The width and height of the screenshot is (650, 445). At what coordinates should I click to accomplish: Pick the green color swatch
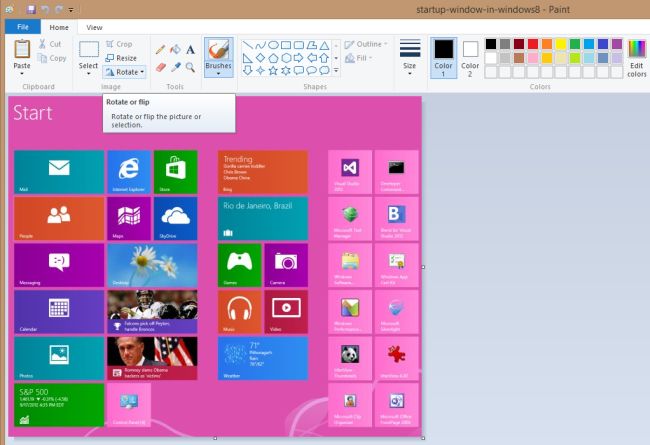click(x=575, y=44)
